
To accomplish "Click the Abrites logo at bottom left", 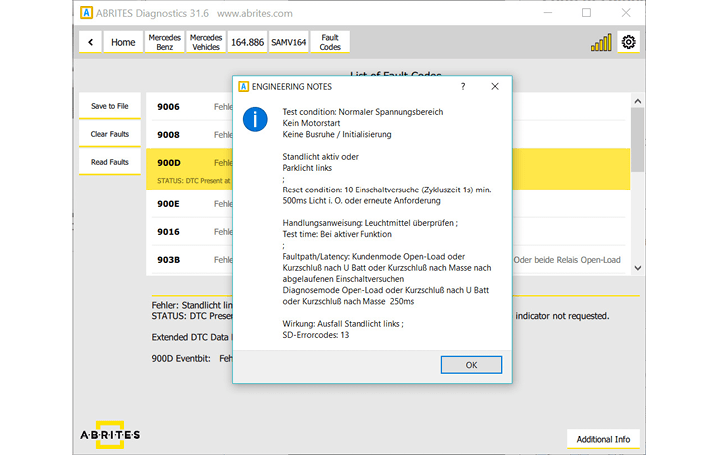I will click(x=110, y=435).
